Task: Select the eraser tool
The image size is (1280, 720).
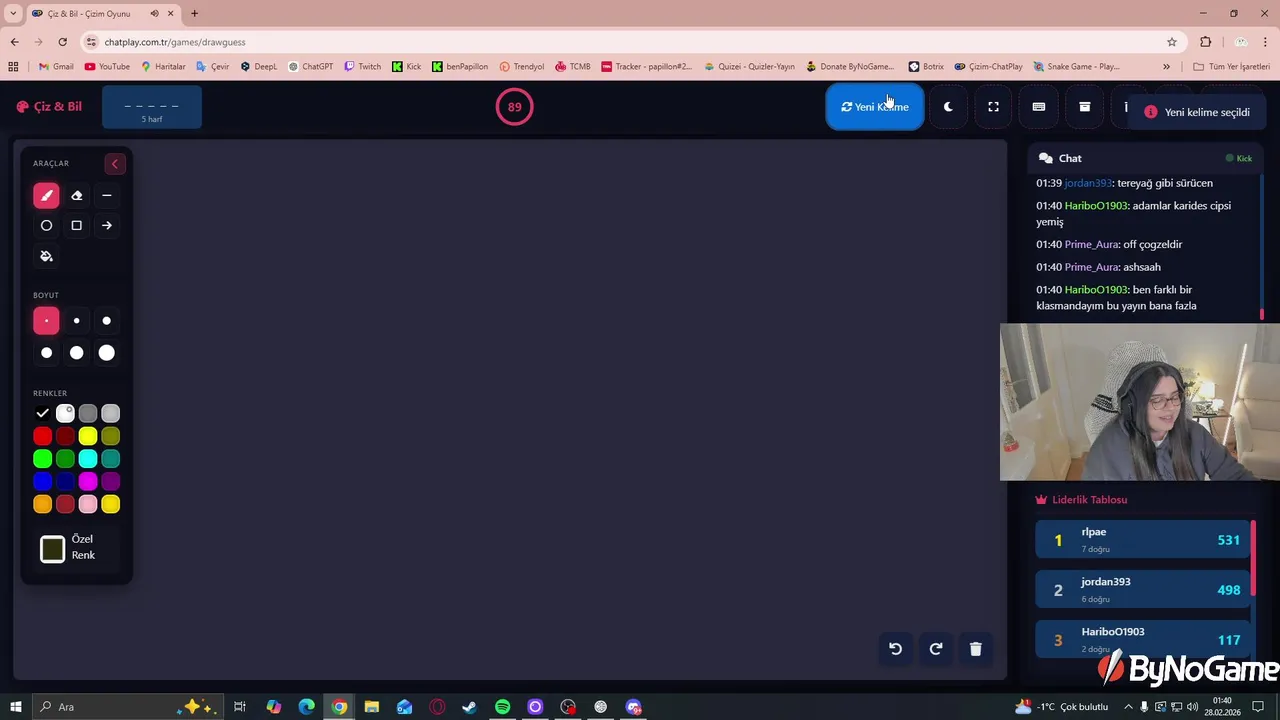Action: click(76, 196)
